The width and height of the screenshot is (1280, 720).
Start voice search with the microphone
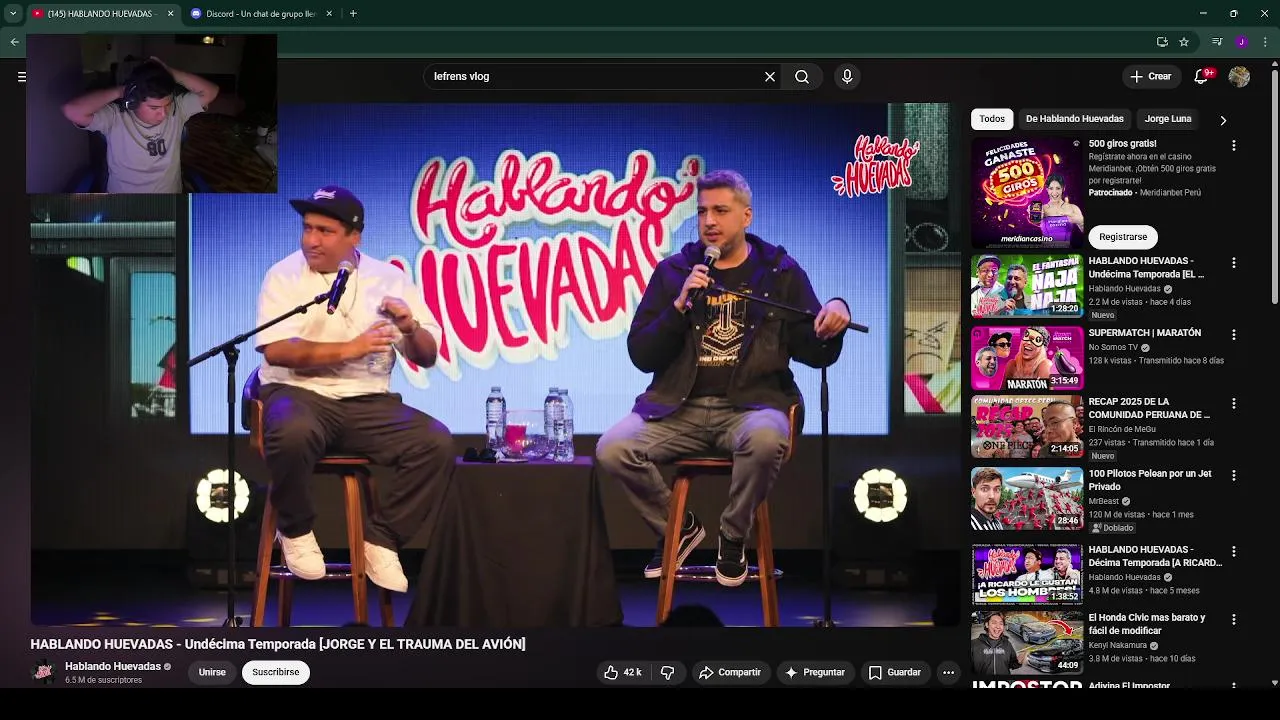coord(847,77)
